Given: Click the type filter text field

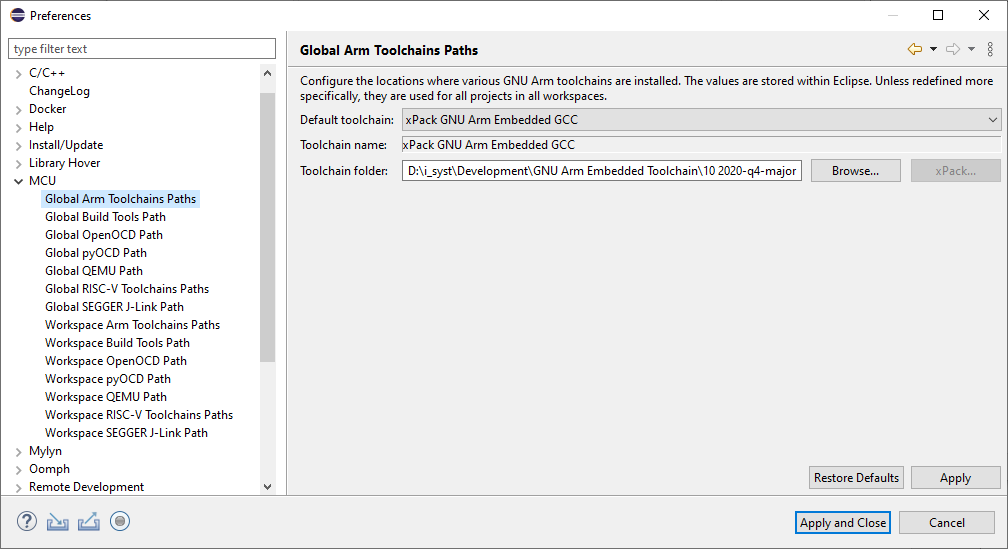Looking at the screenshot, I should coord(141,49).
